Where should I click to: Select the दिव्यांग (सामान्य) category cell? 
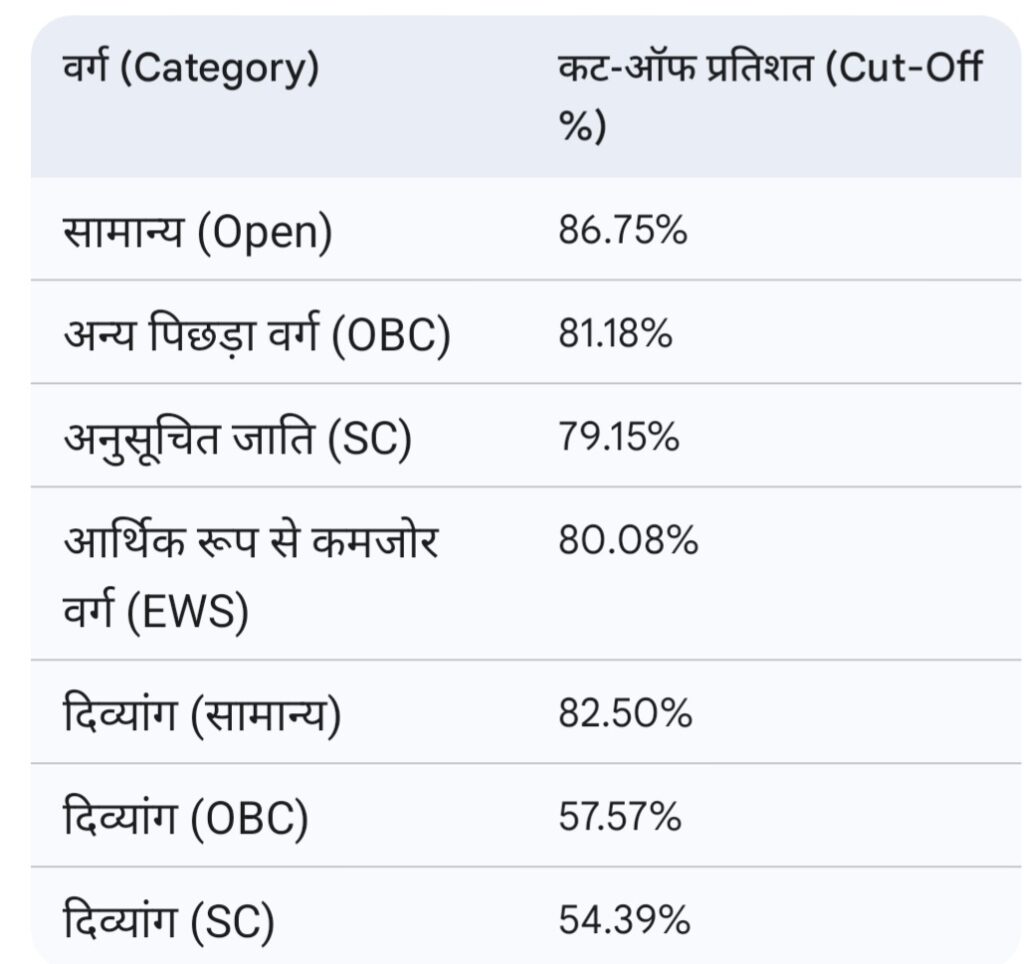pyautogui.click(x=201, y=716)
